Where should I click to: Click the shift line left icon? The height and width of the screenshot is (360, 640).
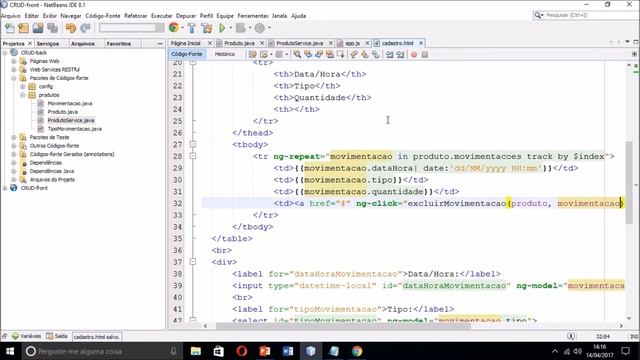tap(390, 54)
